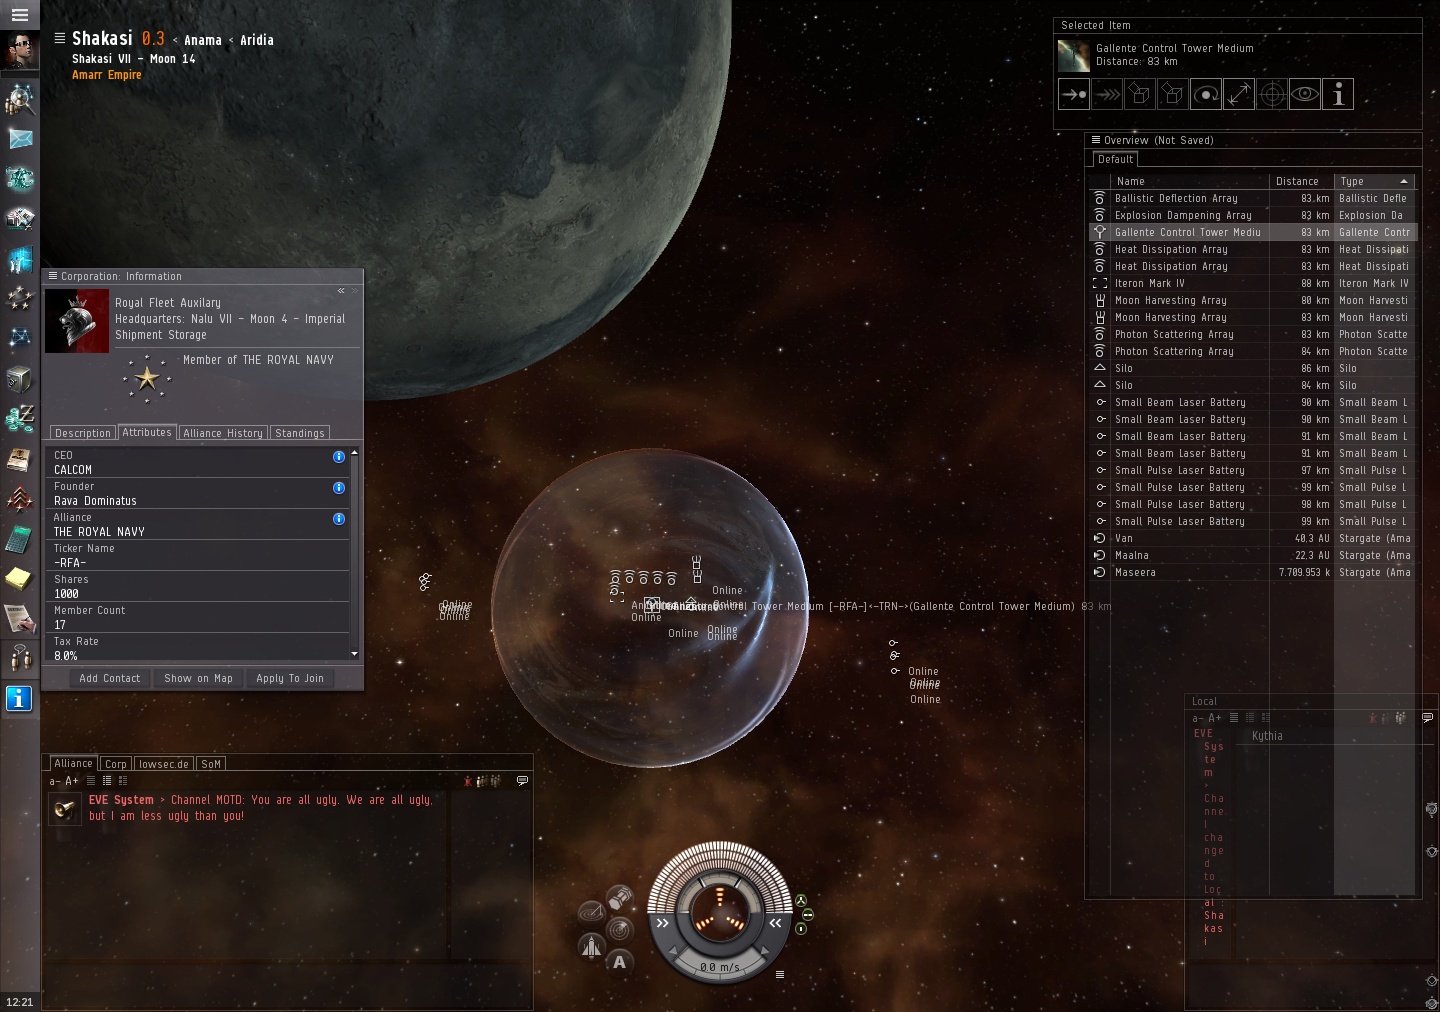
Task: Open the Scanner button beside HUD
Action: coord(620,929)
